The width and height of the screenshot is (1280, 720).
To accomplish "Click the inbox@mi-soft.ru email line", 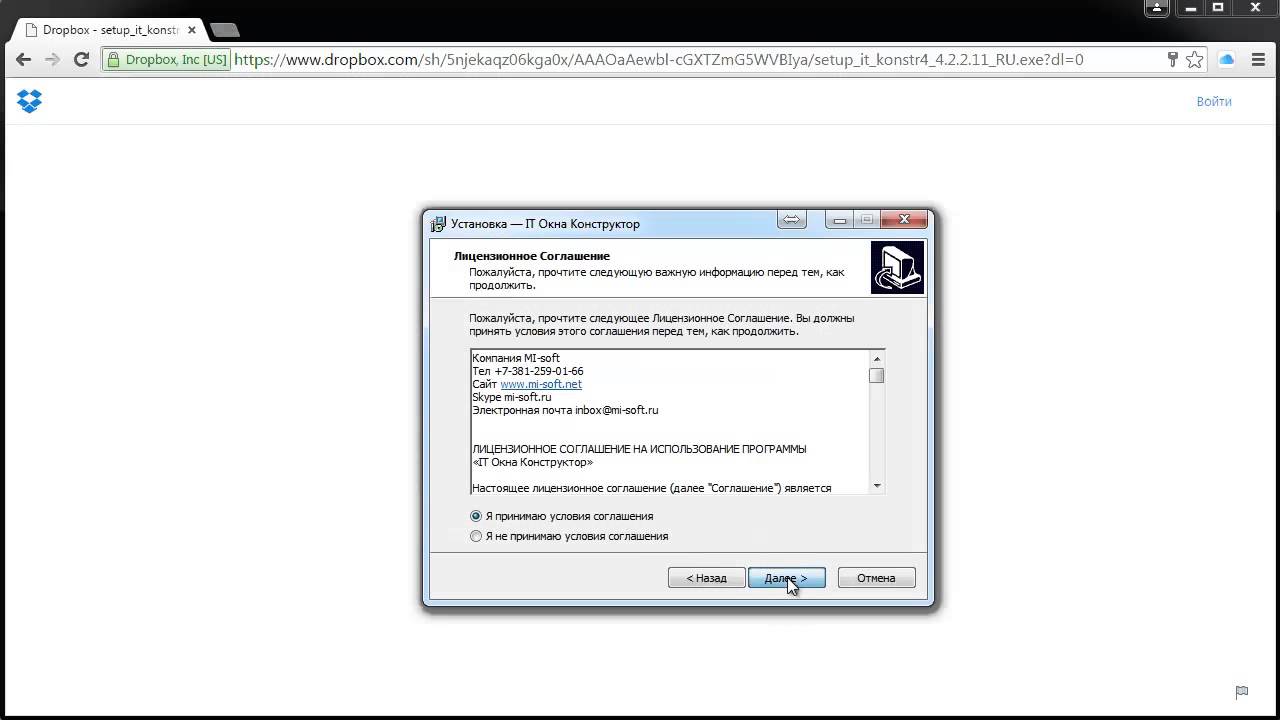I will pyautogui.click(x=565, y=410).
